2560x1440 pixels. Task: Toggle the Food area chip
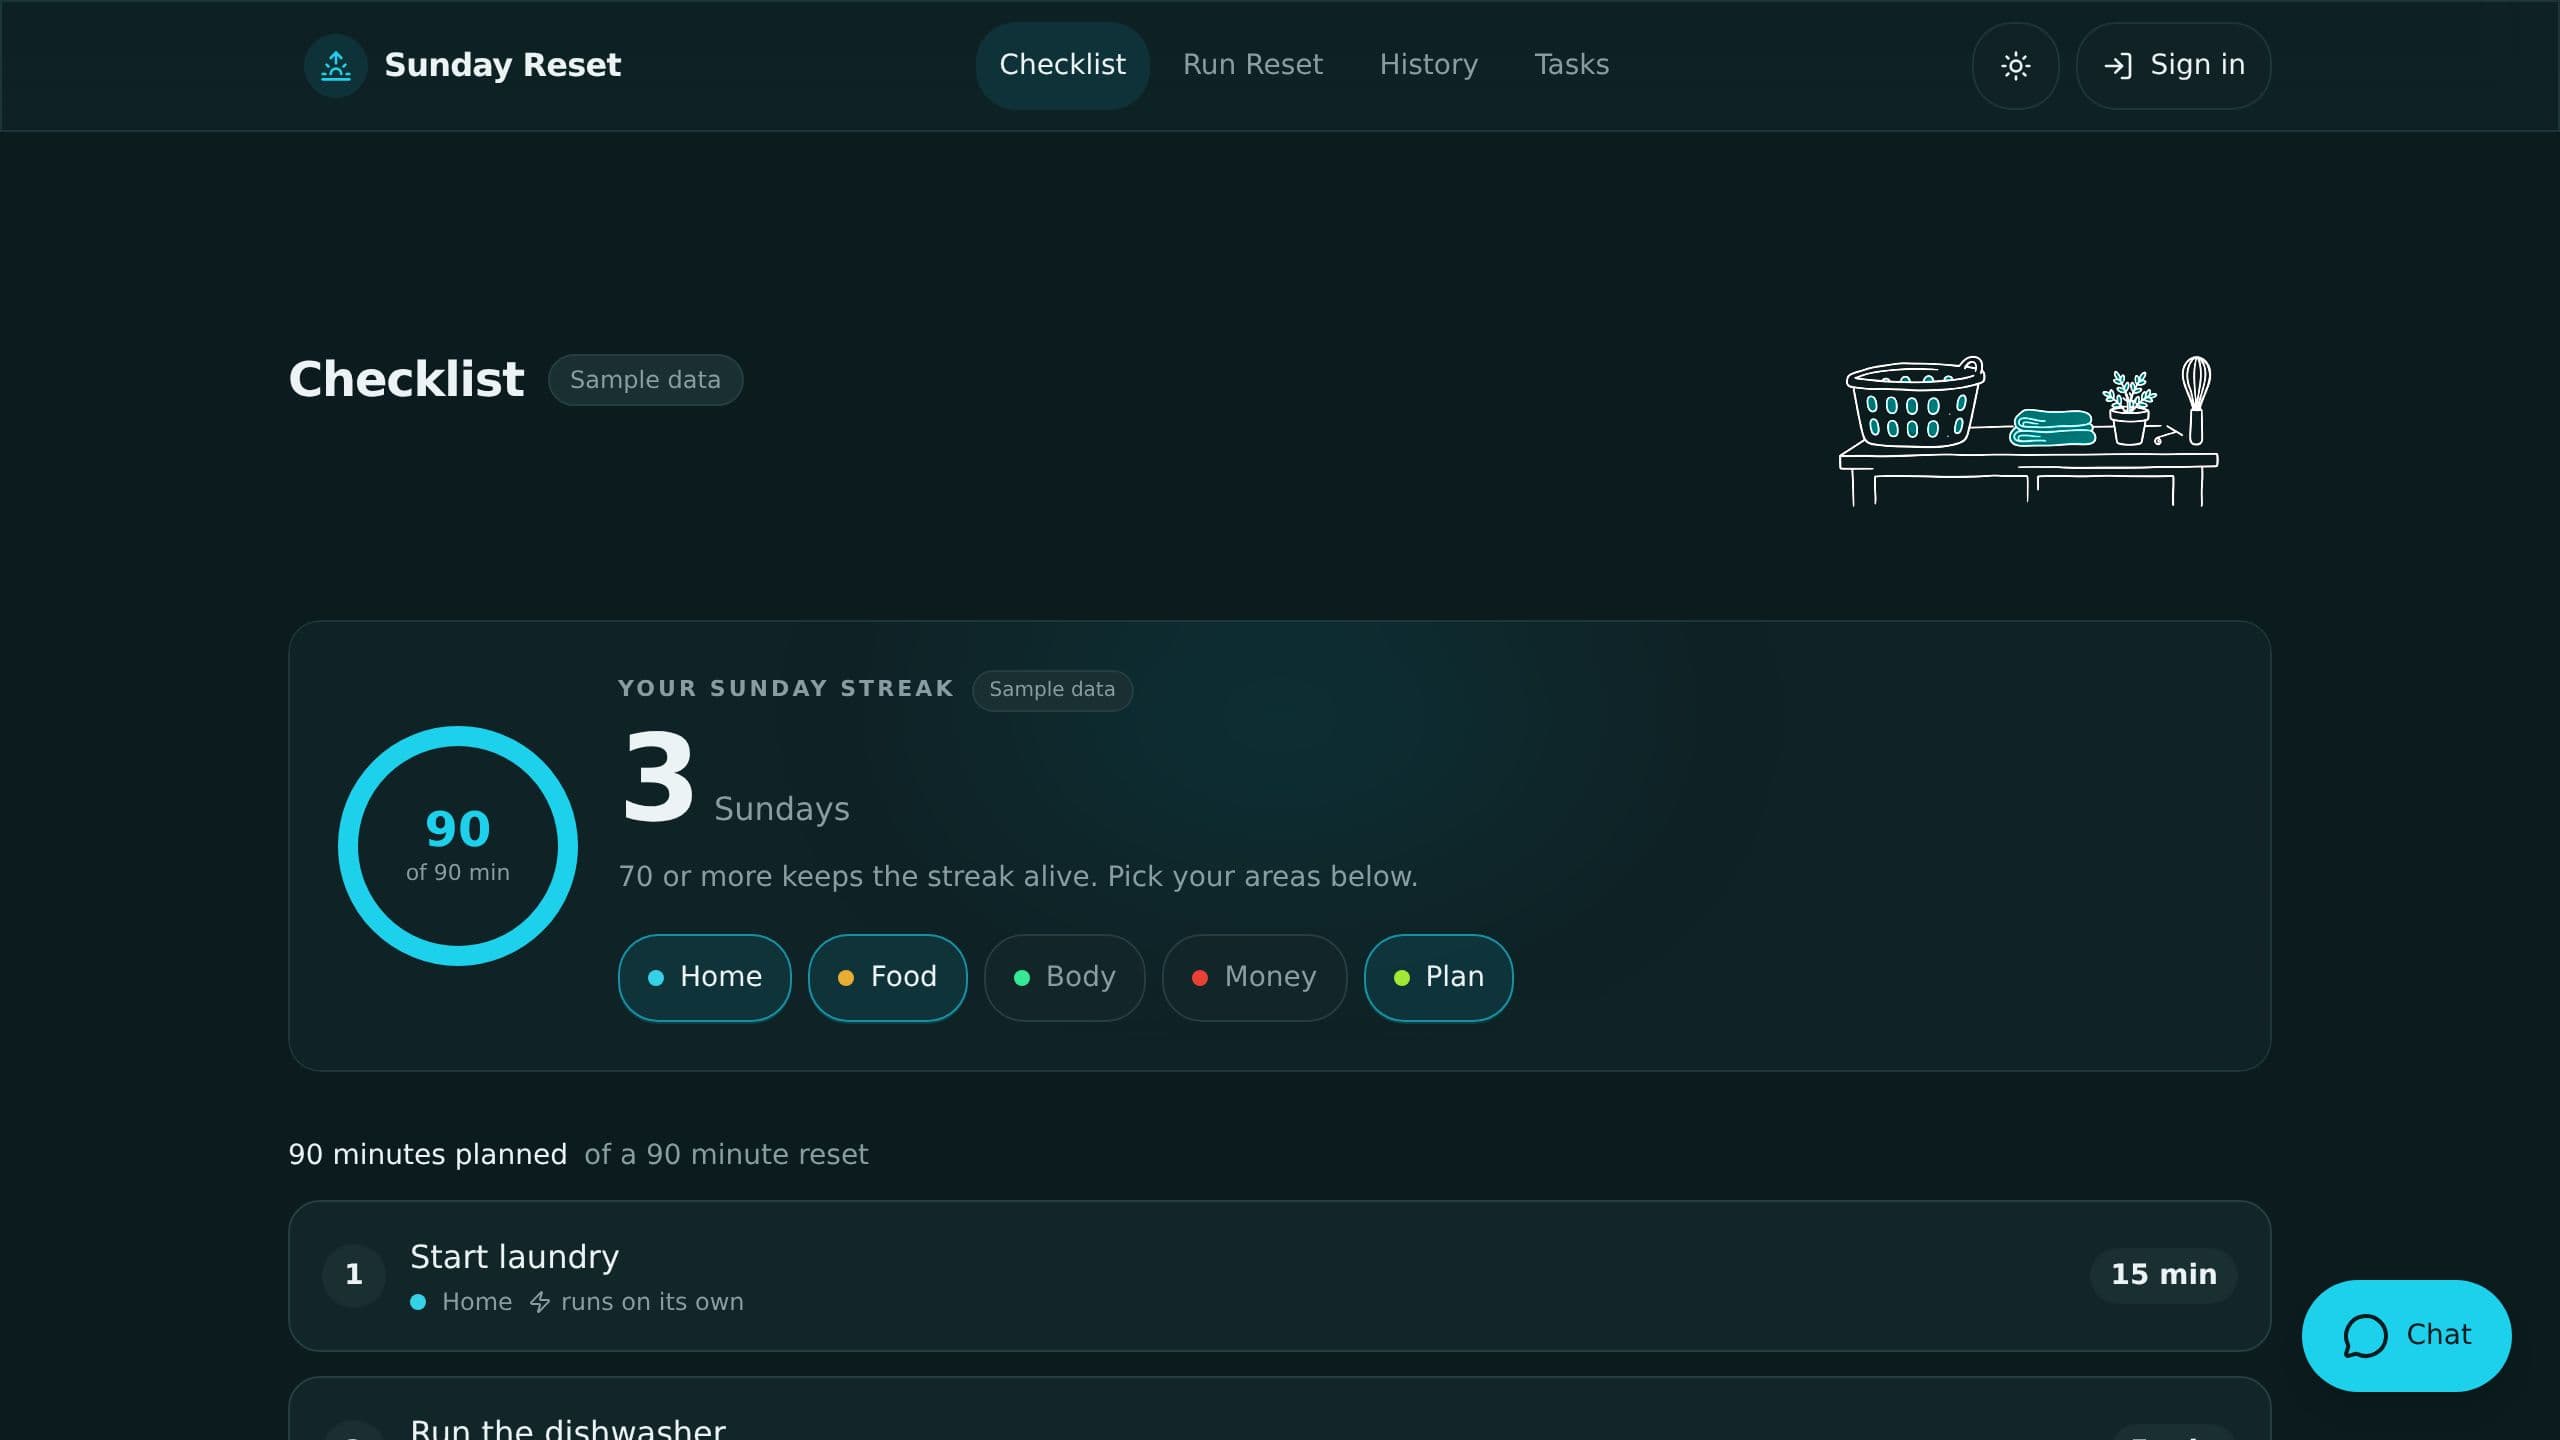pyautogui.click(x=887, y=977)
